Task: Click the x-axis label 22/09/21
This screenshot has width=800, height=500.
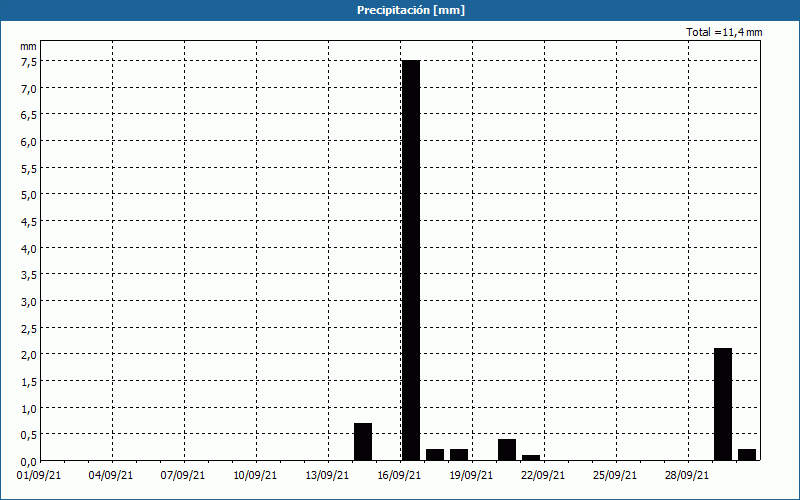Action: [x=543, y=475]
